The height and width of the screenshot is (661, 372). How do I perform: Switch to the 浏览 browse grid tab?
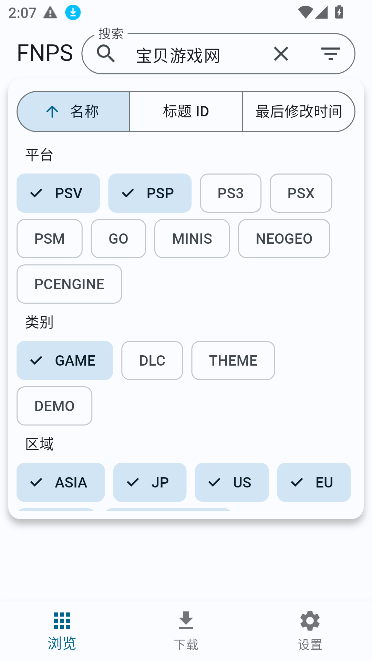(62, 631)
